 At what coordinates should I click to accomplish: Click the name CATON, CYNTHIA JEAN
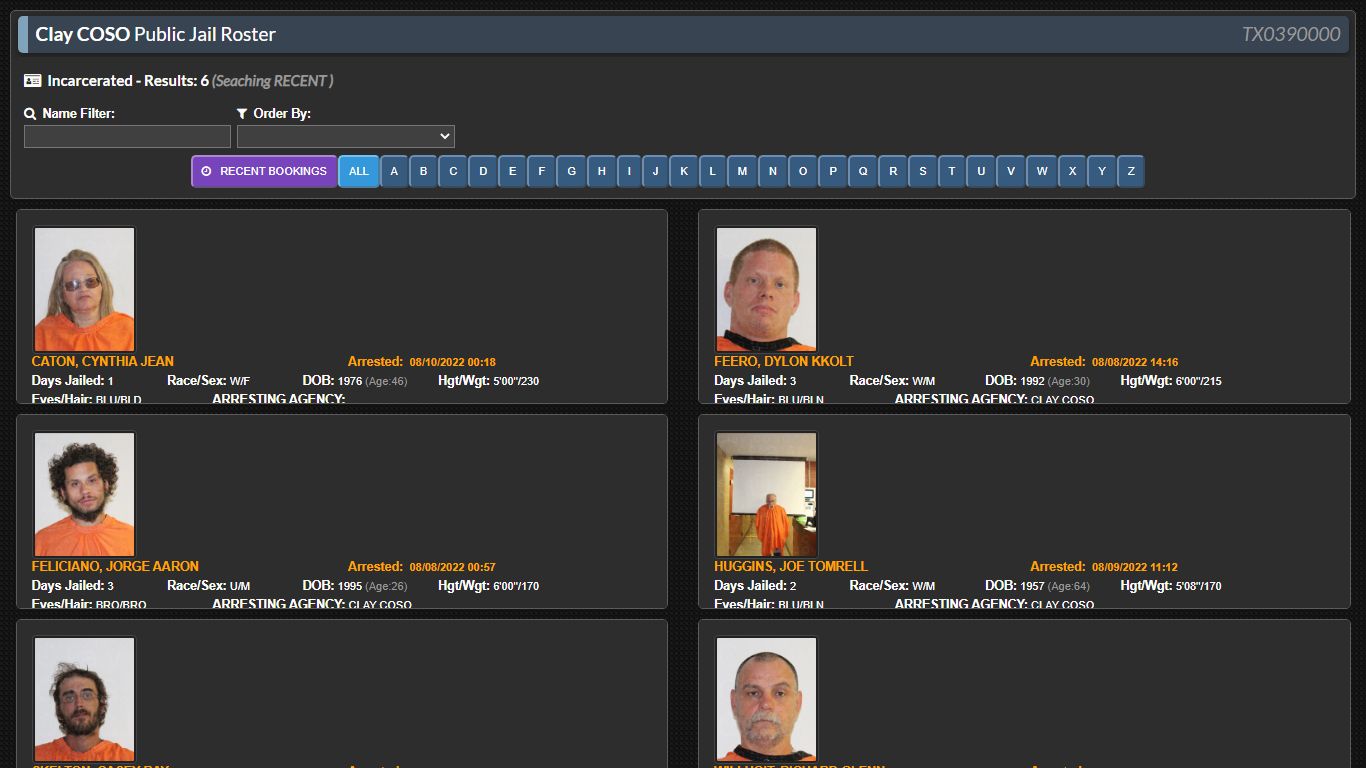pyautogui.click(x=103, y=361)
